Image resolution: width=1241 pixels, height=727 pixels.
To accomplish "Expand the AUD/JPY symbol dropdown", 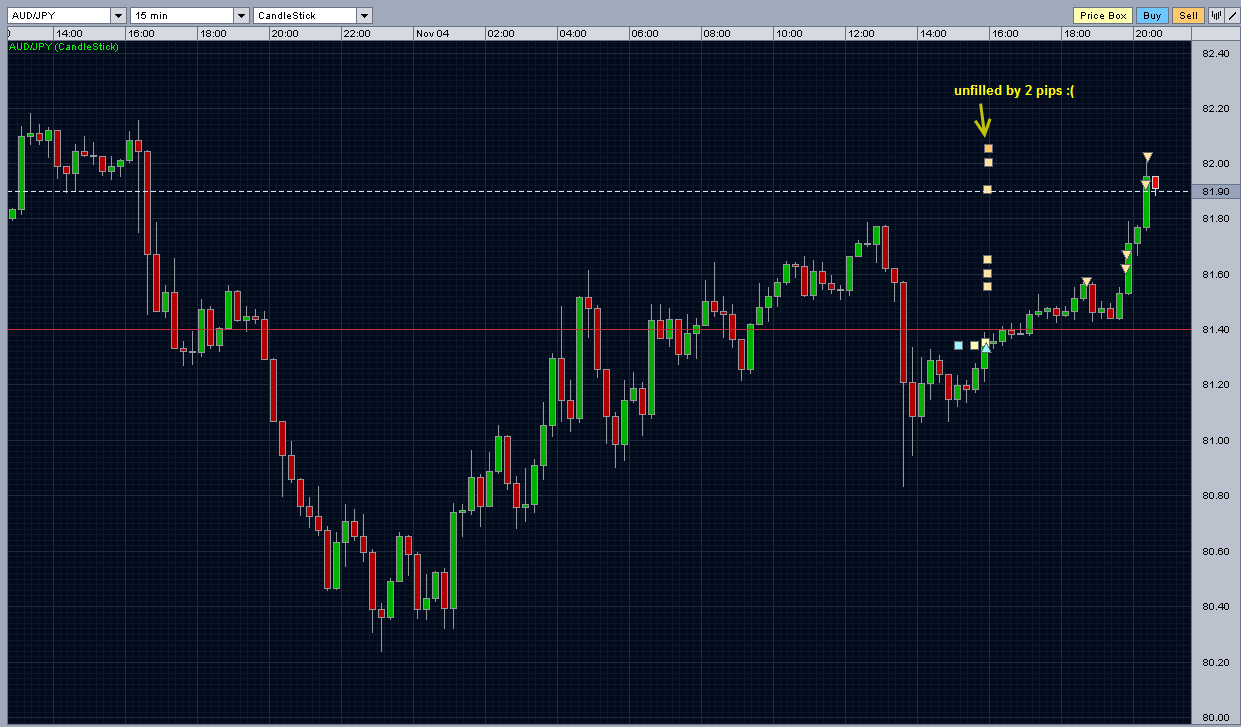I will click(118, 15).
